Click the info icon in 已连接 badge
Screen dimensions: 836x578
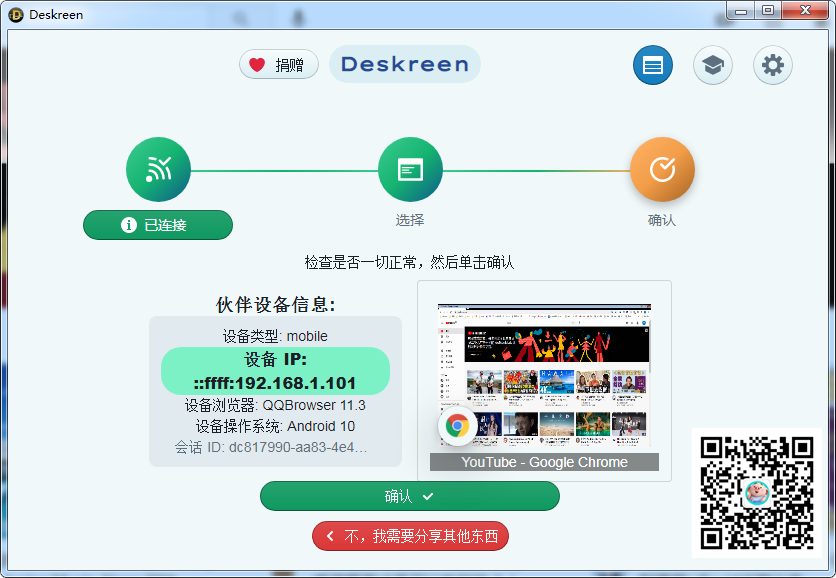(128, 225)
